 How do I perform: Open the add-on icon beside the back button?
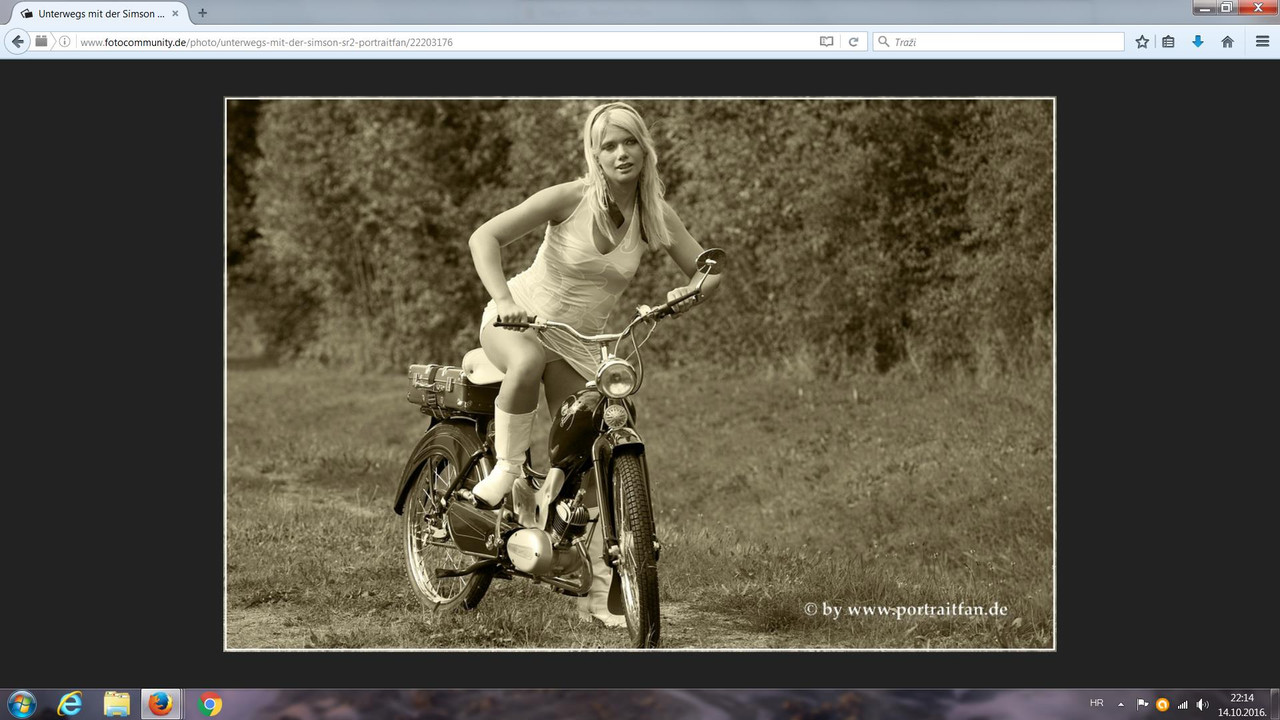pyautogui.click(x=41, y=42)
